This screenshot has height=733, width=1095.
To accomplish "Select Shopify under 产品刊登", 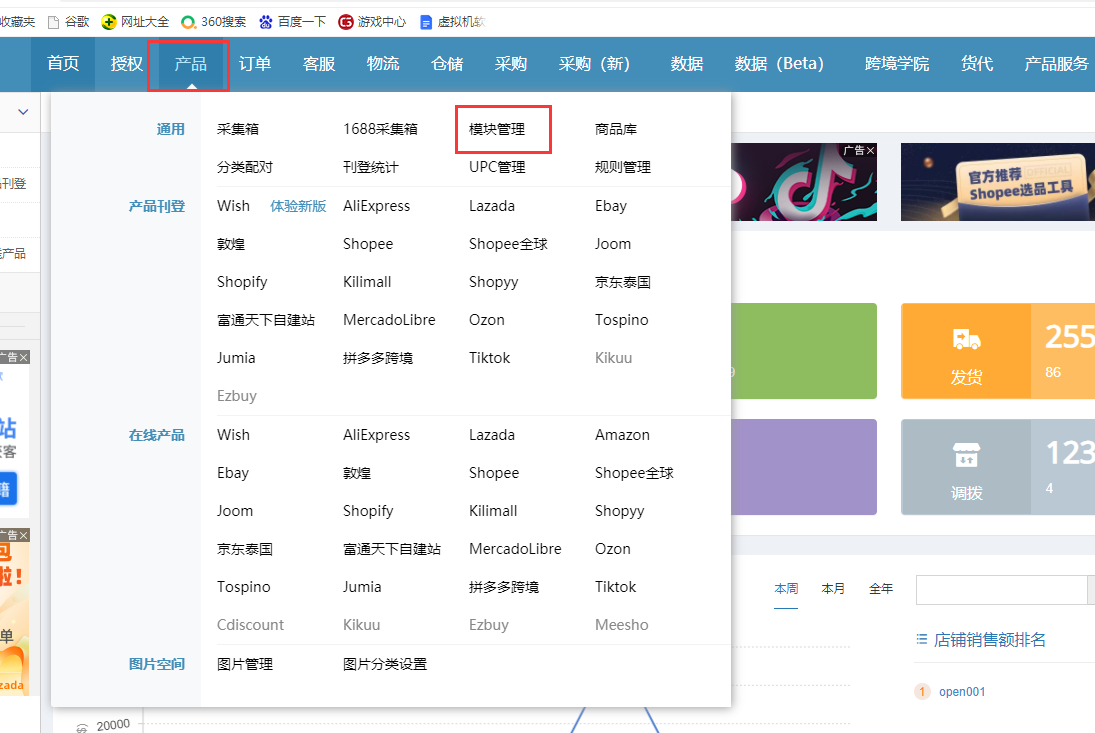I will tap(242, 282).
